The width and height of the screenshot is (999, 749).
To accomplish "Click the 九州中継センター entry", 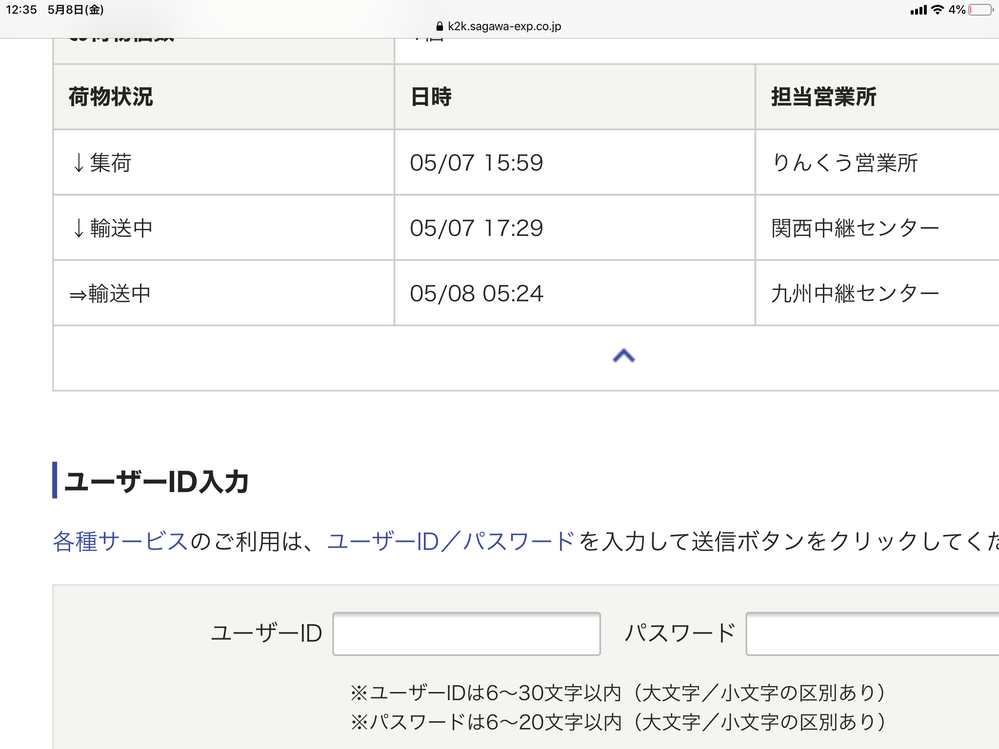I will pyautogui.click(x=856, y=293).
